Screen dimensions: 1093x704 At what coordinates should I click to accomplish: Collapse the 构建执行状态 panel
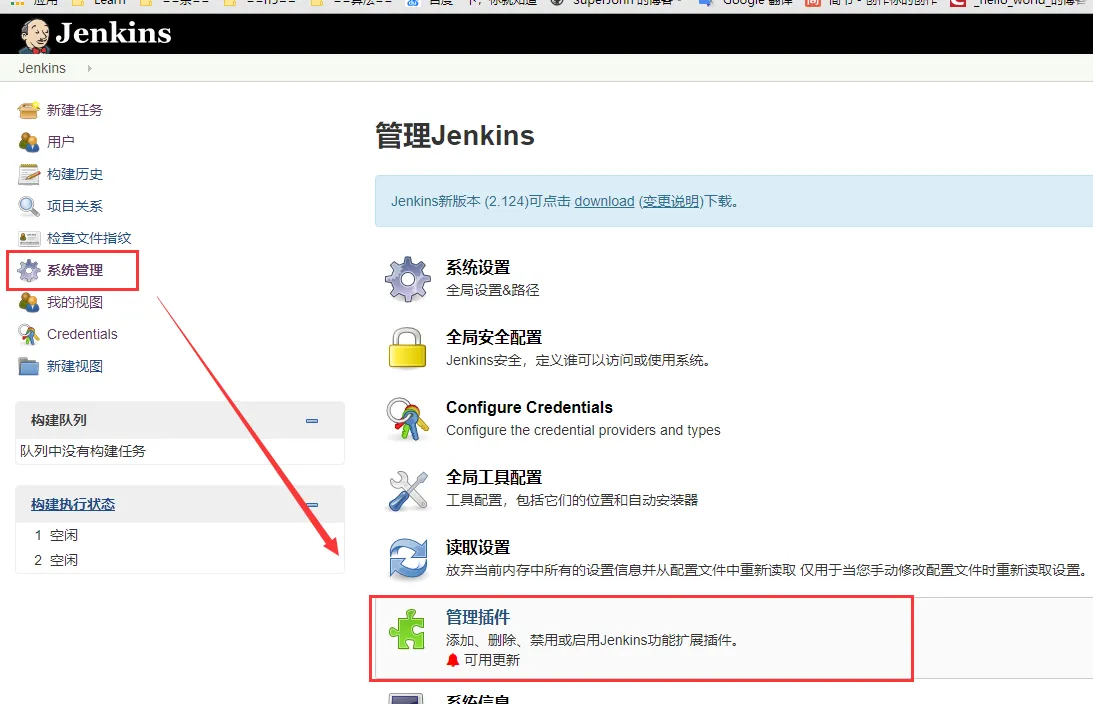(312, 505)
